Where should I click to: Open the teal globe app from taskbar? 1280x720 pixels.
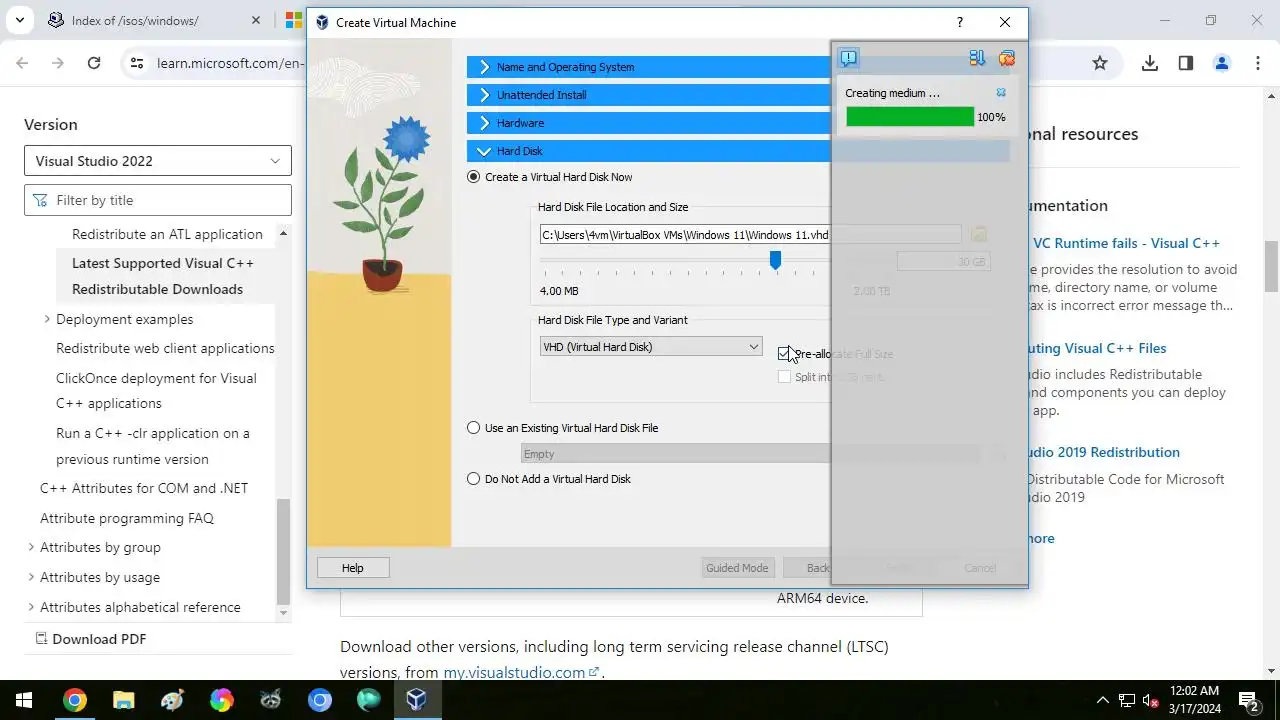[x=368, y=700]
